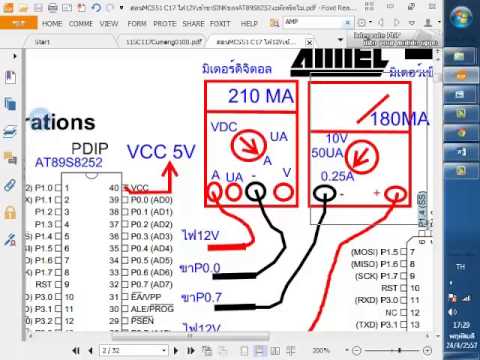Viewport: 480px width, 360px height.
Task: Open the Word icon in the taskbar
Action: (x=461, y=152)
